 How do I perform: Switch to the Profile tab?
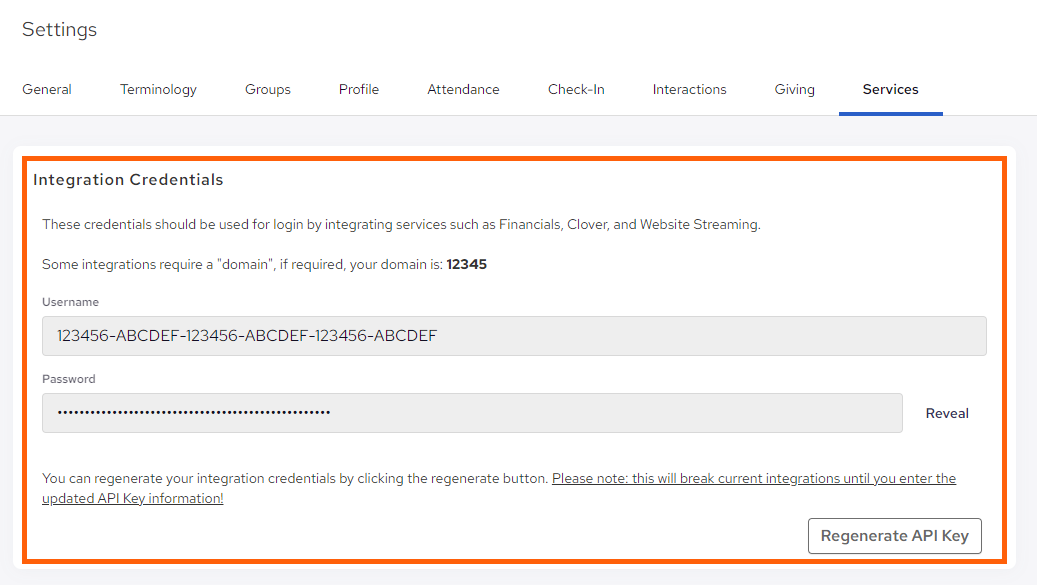pos(358,89)
